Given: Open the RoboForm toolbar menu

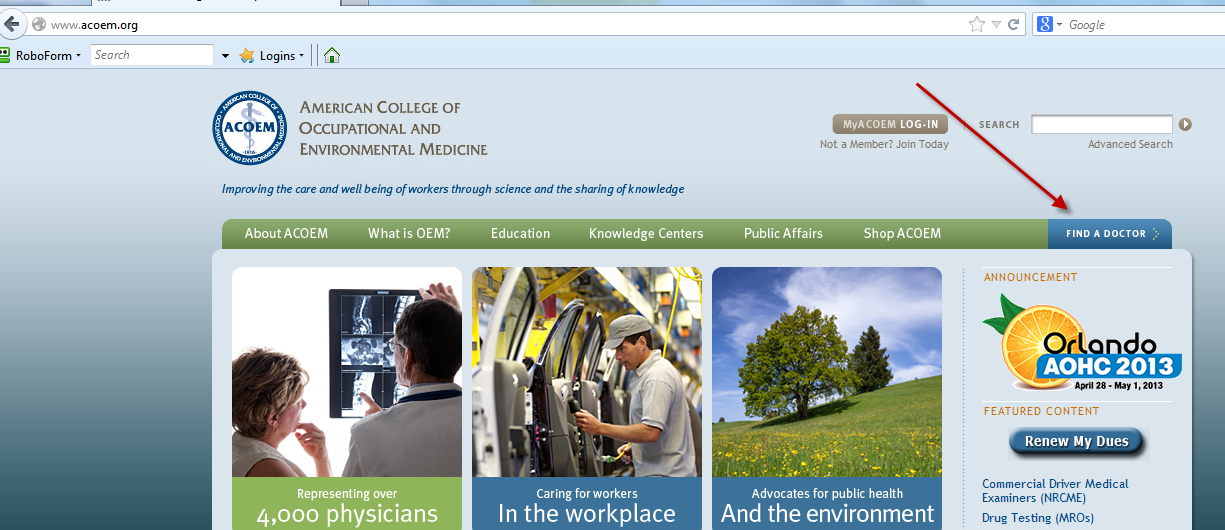Looking at the screenshot, I should click(42, 55).
